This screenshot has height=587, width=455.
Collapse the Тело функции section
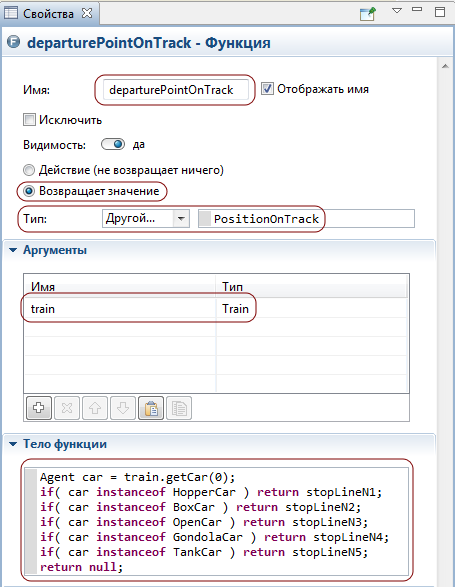pyautogui.click(x=13, y=444)
